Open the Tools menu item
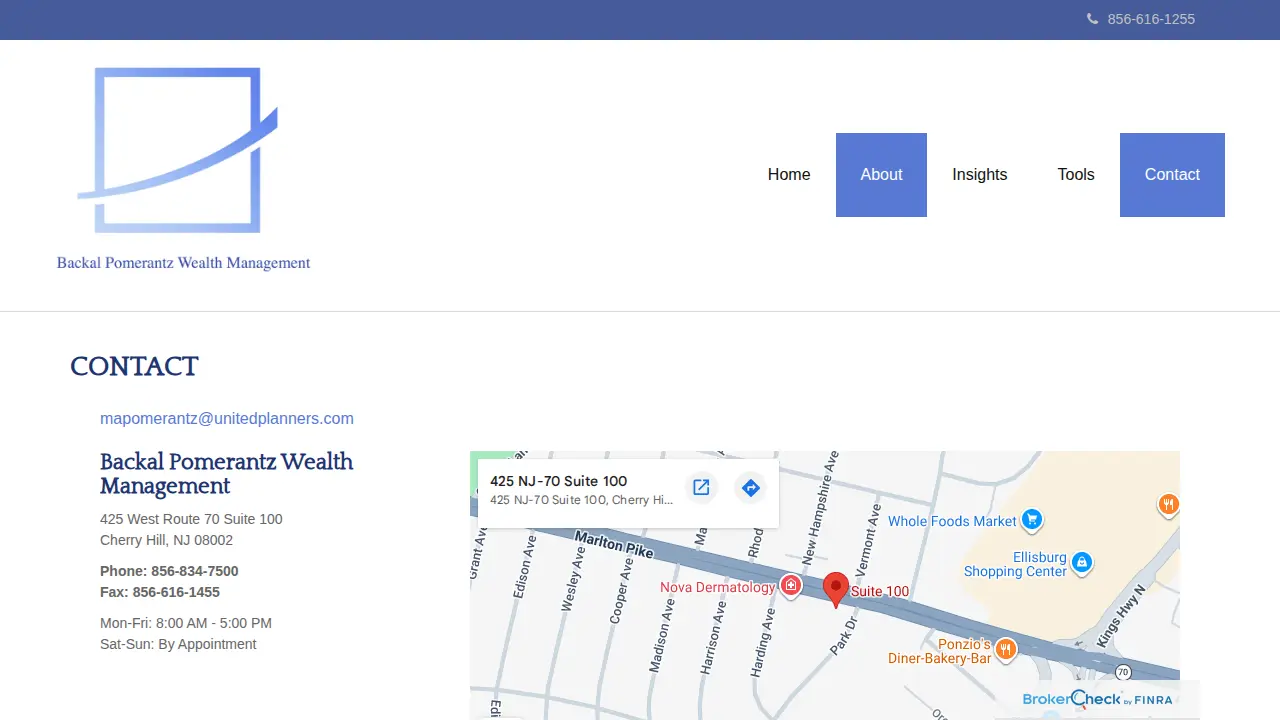Screen dimensions: 1280x720 pyautogui.click(x=1076, y=175)
